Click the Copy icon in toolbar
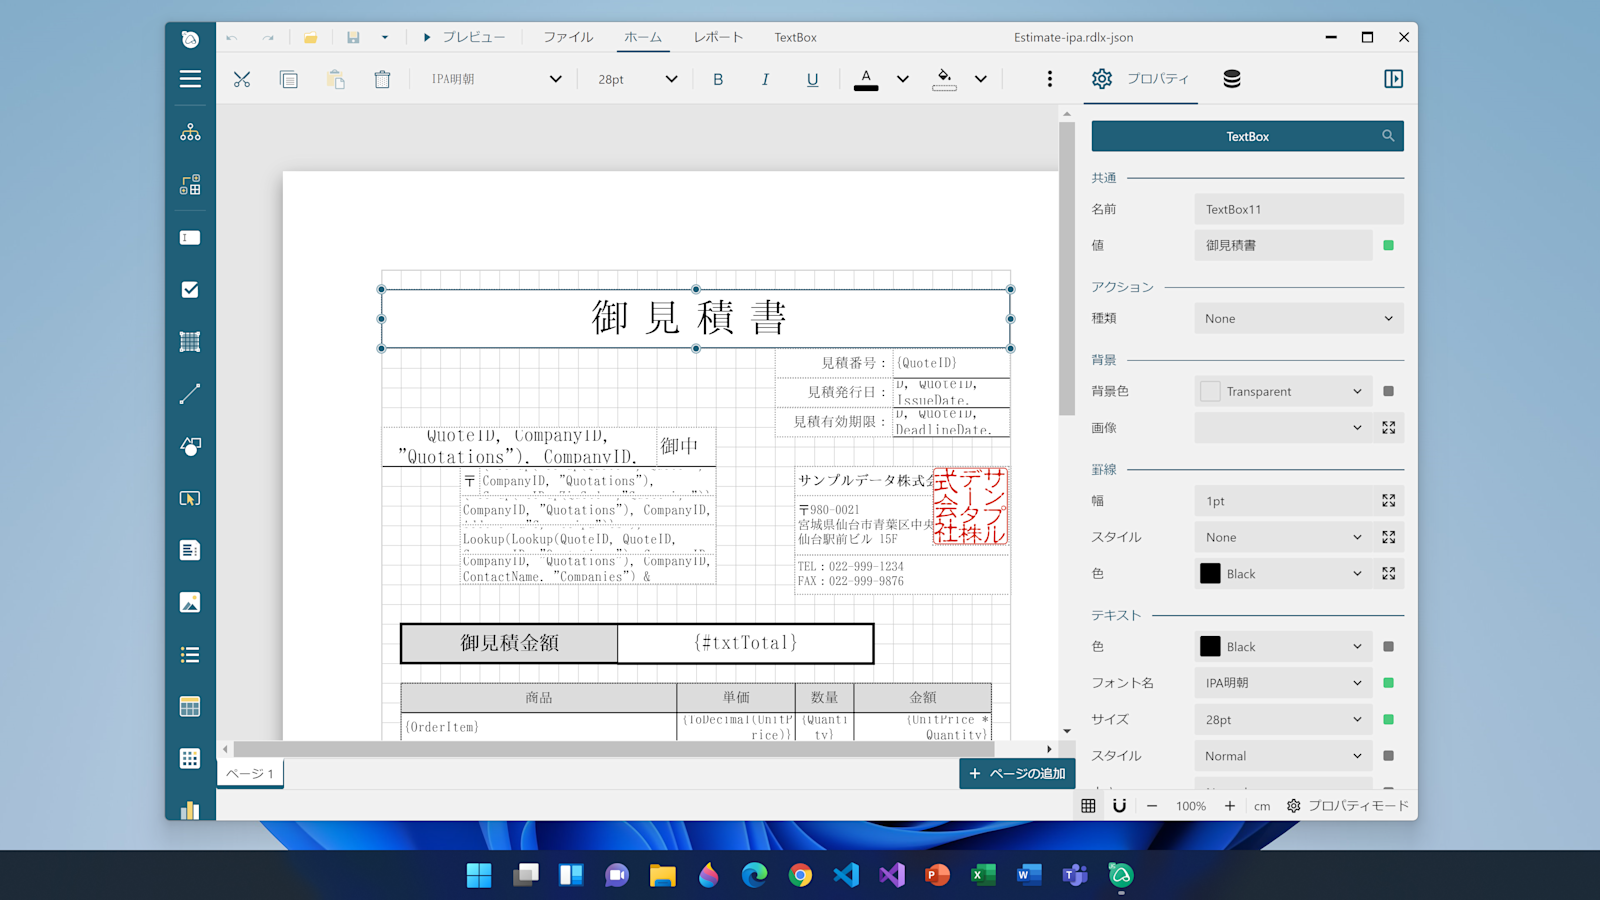 (x=289, y=79)
